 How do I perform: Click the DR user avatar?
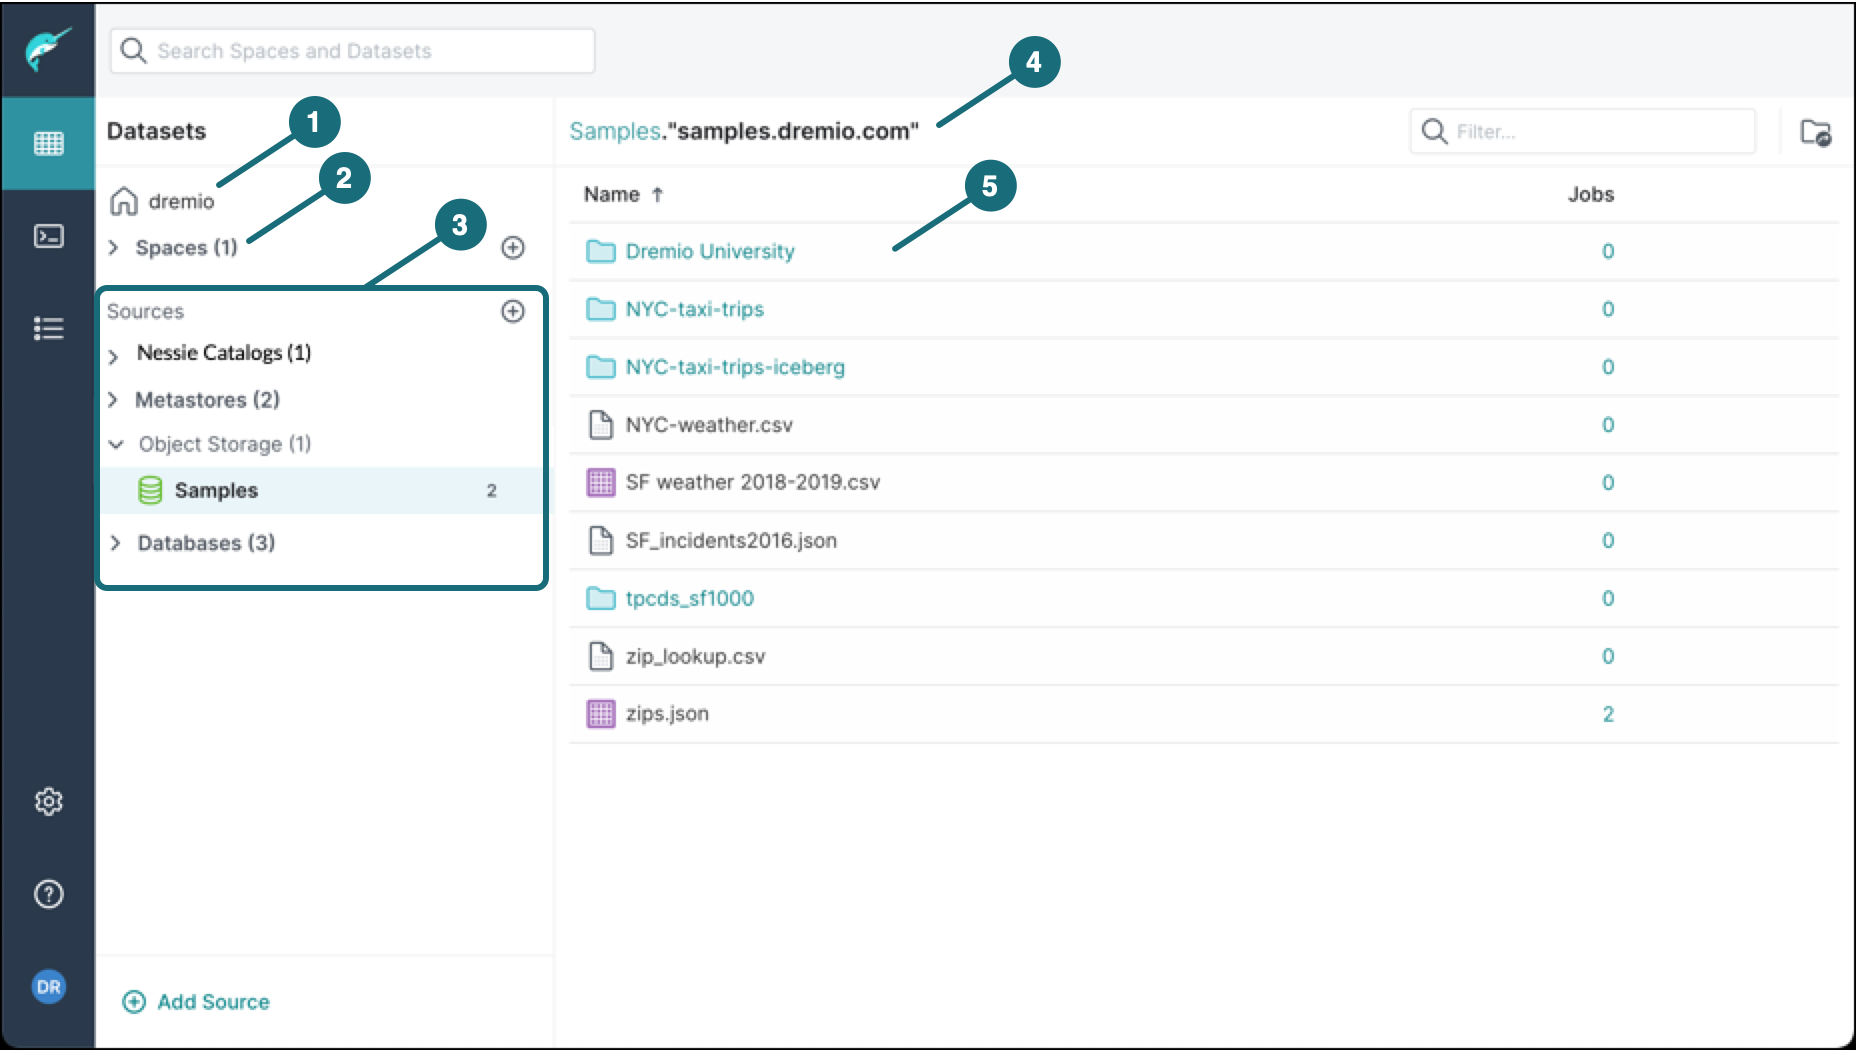pos(47,987)
